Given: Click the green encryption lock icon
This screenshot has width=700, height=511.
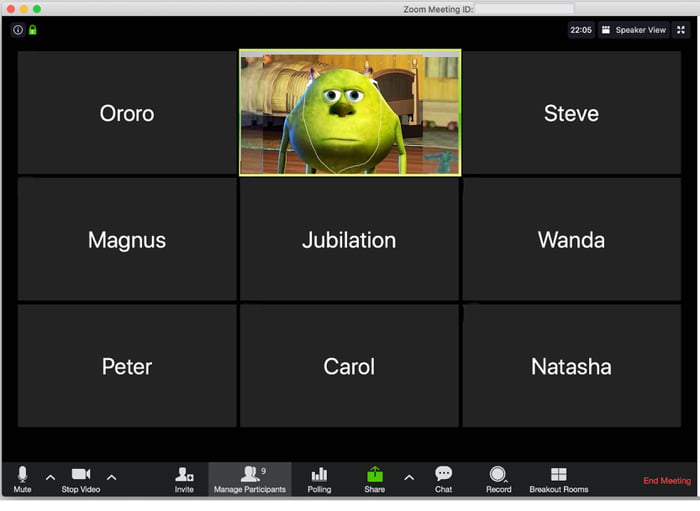Looking at the screenshot, I should (33, 30).
